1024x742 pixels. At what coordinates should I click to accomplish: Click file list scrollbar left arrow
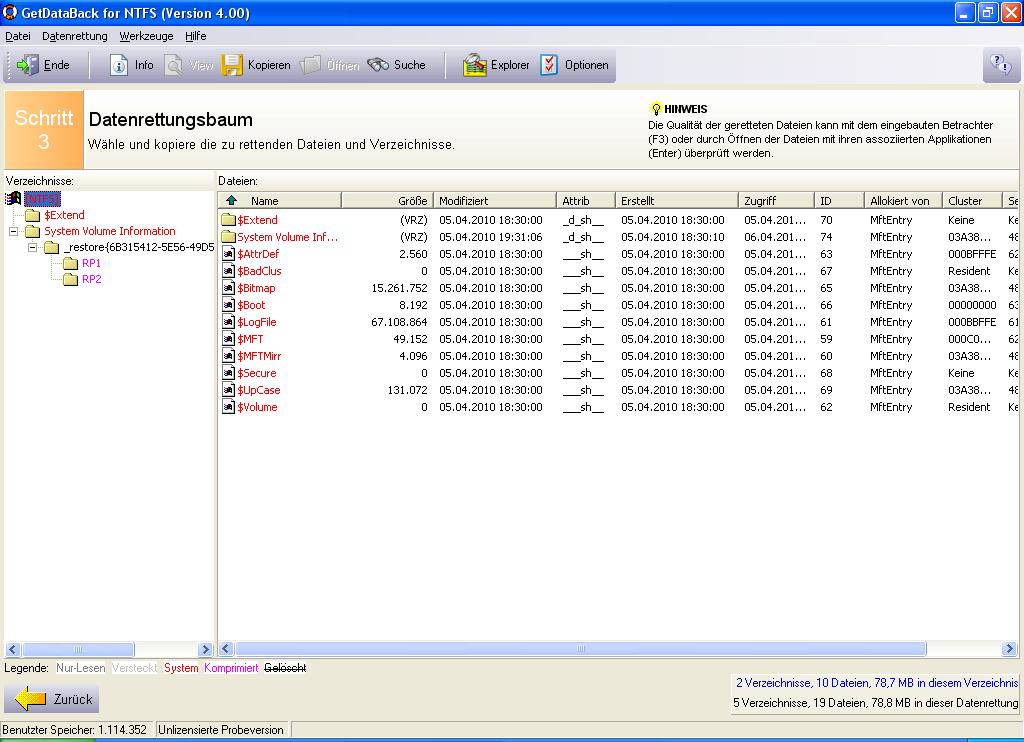click(227, 649)
